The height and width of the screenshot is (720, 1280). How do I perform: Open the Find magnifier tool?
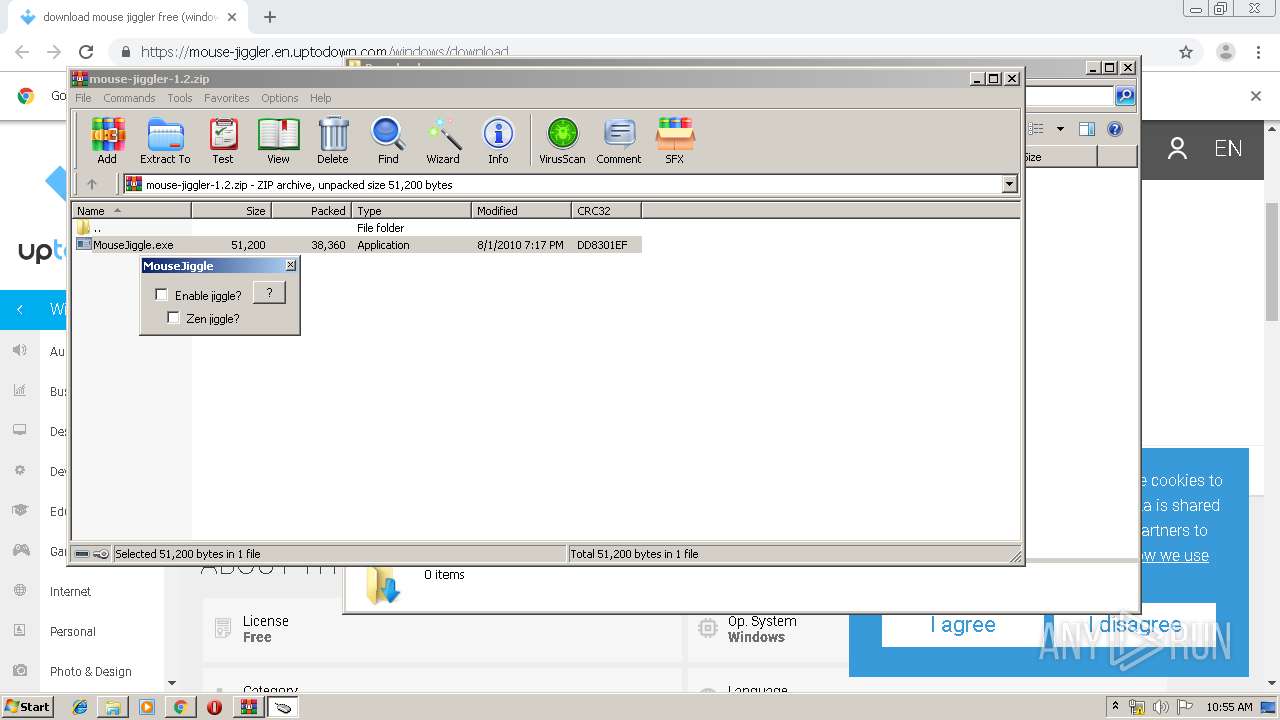[x=388, y=140]
